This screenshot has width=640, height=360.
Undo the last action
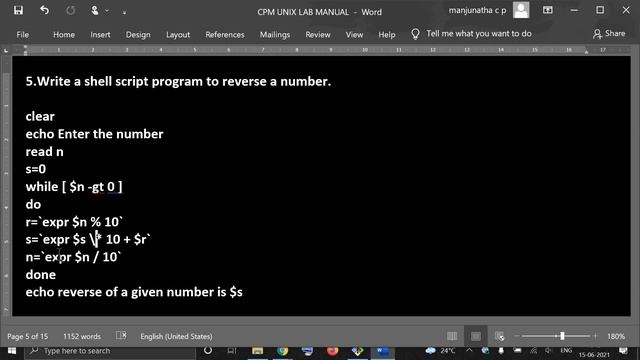44,11
